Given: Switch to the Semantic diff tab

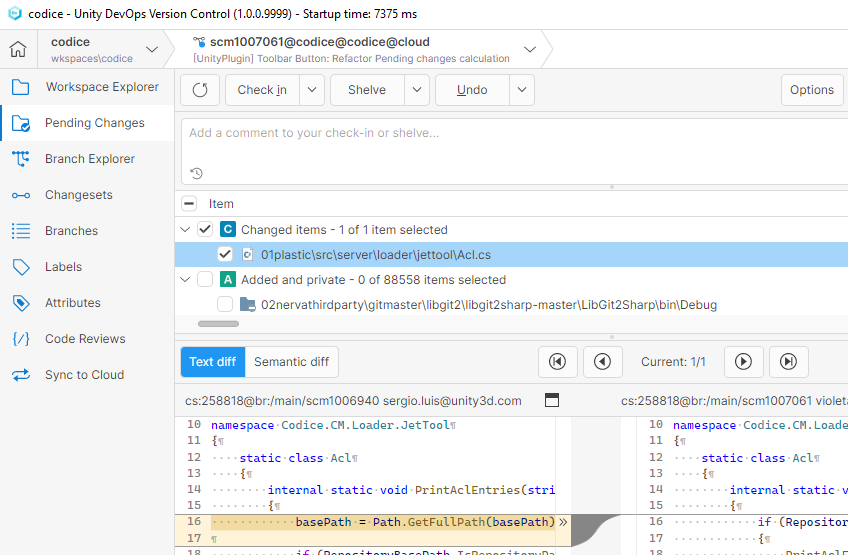Looking at the screenshot, I should (x=292, y=362).
